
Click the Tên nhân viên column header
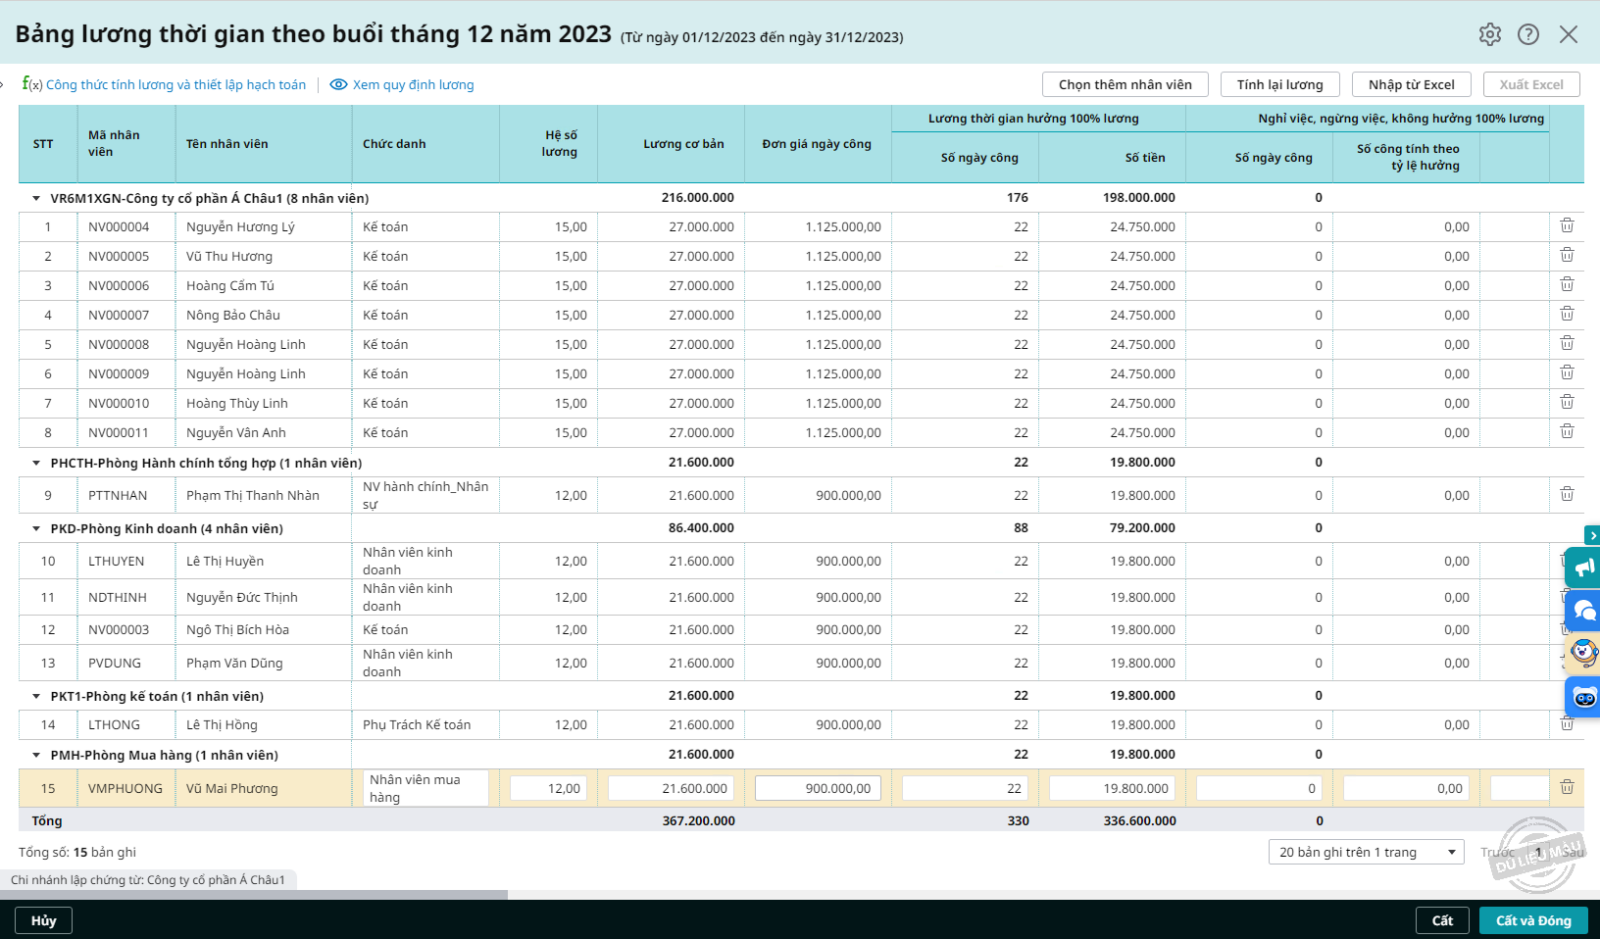264,144
